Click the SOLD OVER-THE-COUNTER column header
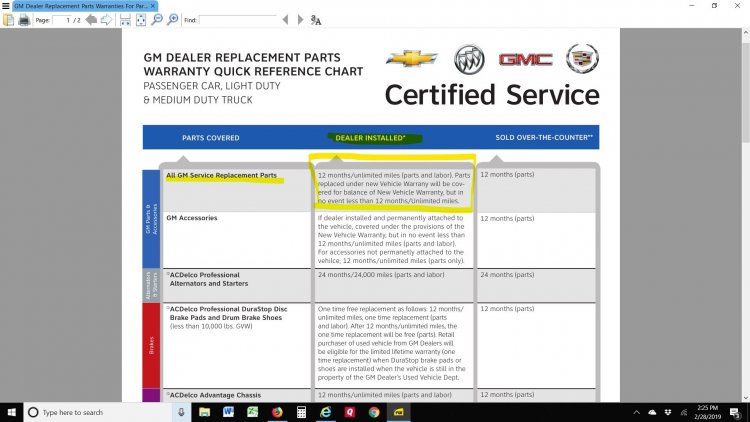 pos(544,137)
